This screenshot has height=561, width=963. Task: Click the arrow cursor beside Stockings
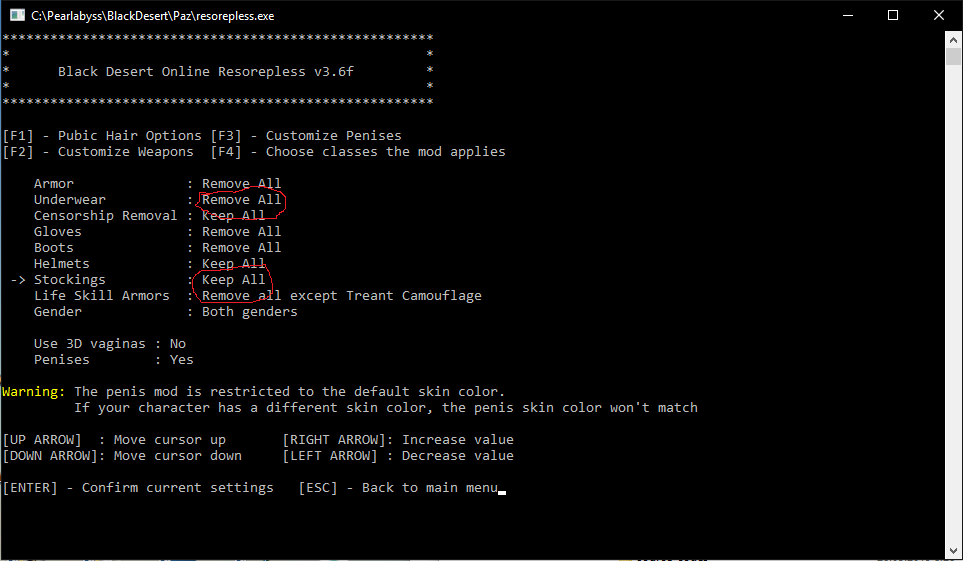[18, 280]
